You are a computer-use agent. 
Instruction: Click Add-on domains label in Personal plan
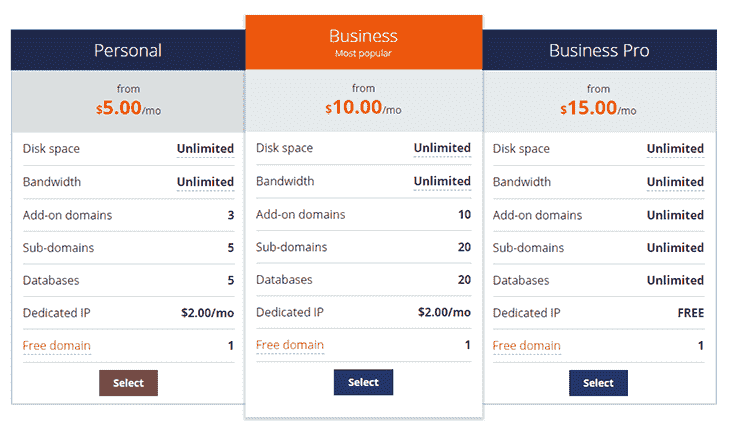[x=68, y=215]
